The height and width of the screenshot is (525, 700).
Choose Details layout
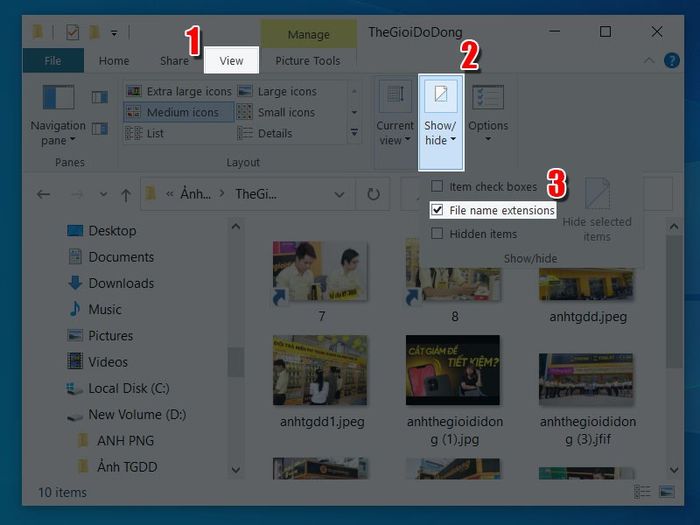pyautogui.click(x=265, y=133)
